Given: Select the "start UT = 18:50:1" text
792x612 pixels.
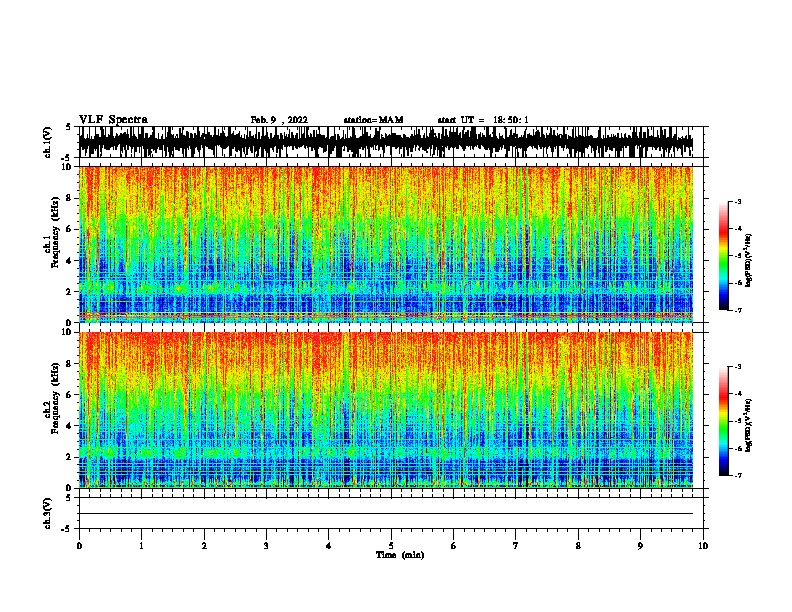Looking at the screenshot, I should click(x=483, y=120).
